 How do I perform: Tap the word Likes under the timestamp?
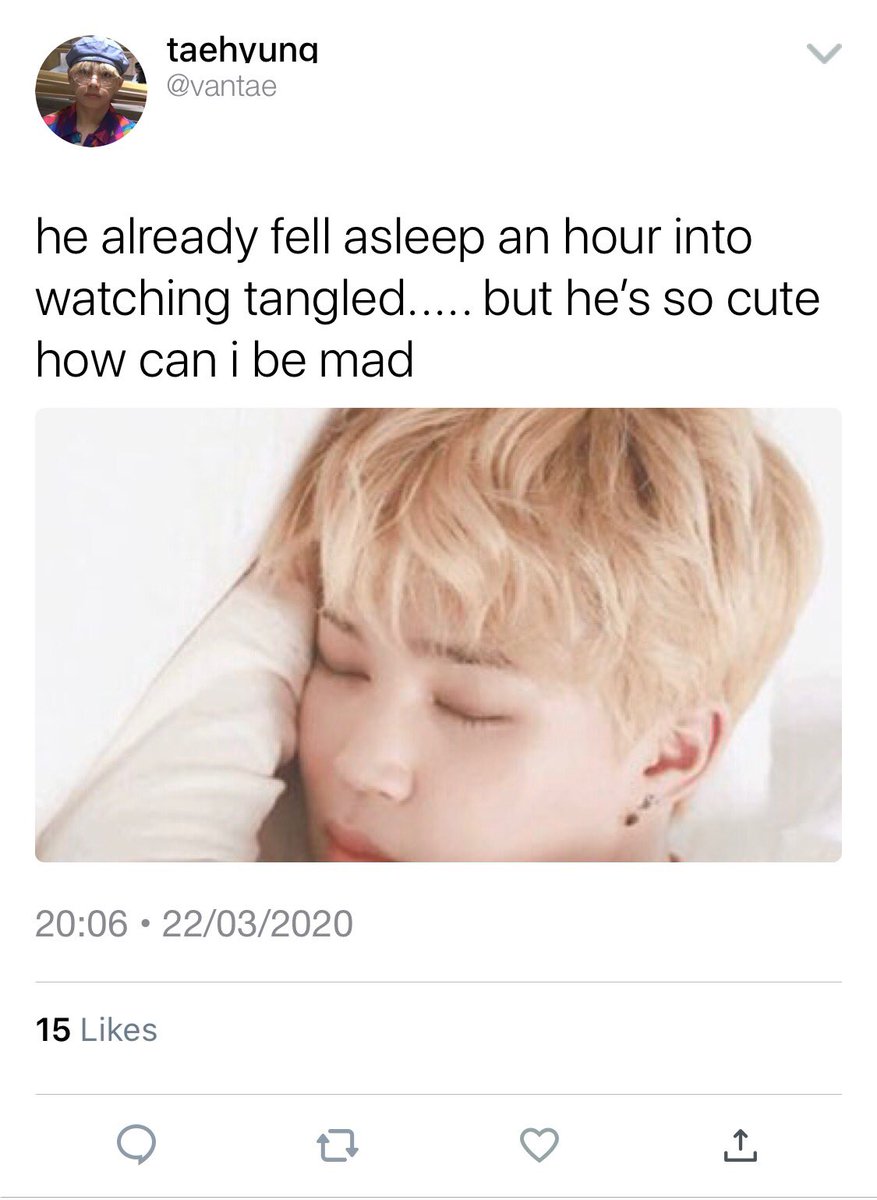118,1029
